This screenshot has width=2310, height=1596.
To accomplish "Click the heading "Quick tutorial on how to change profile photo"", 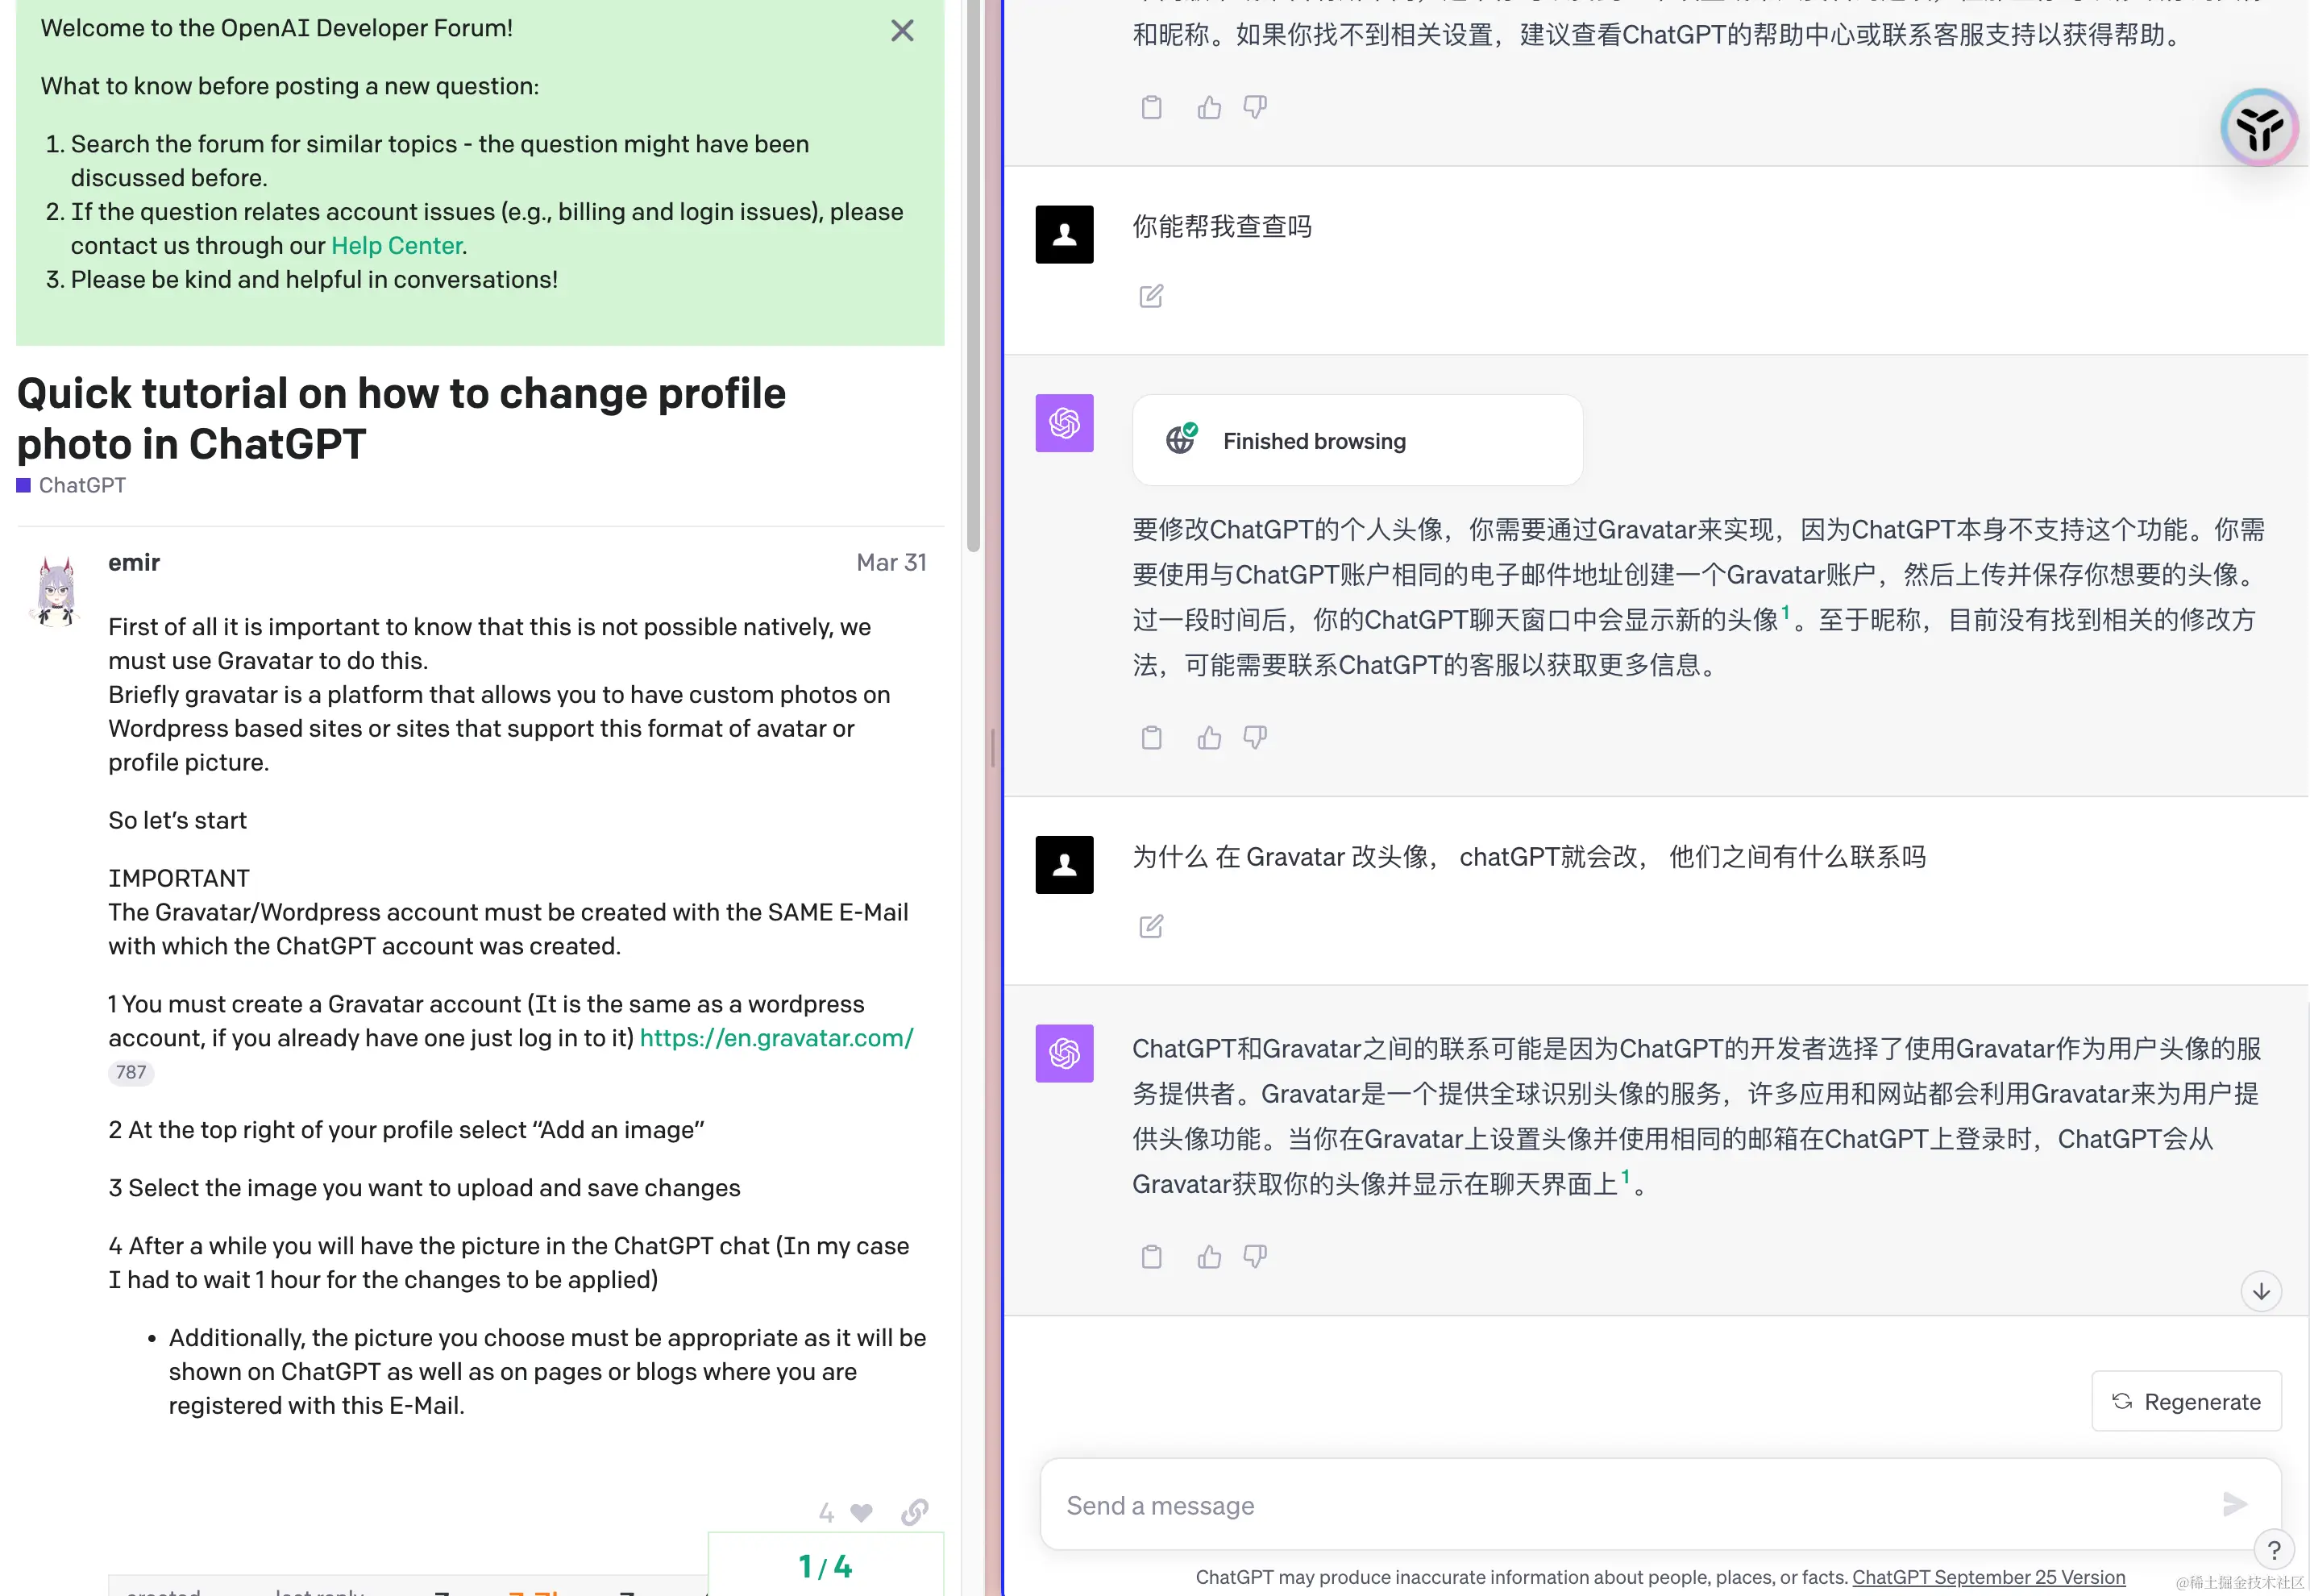I will [401, 419].
